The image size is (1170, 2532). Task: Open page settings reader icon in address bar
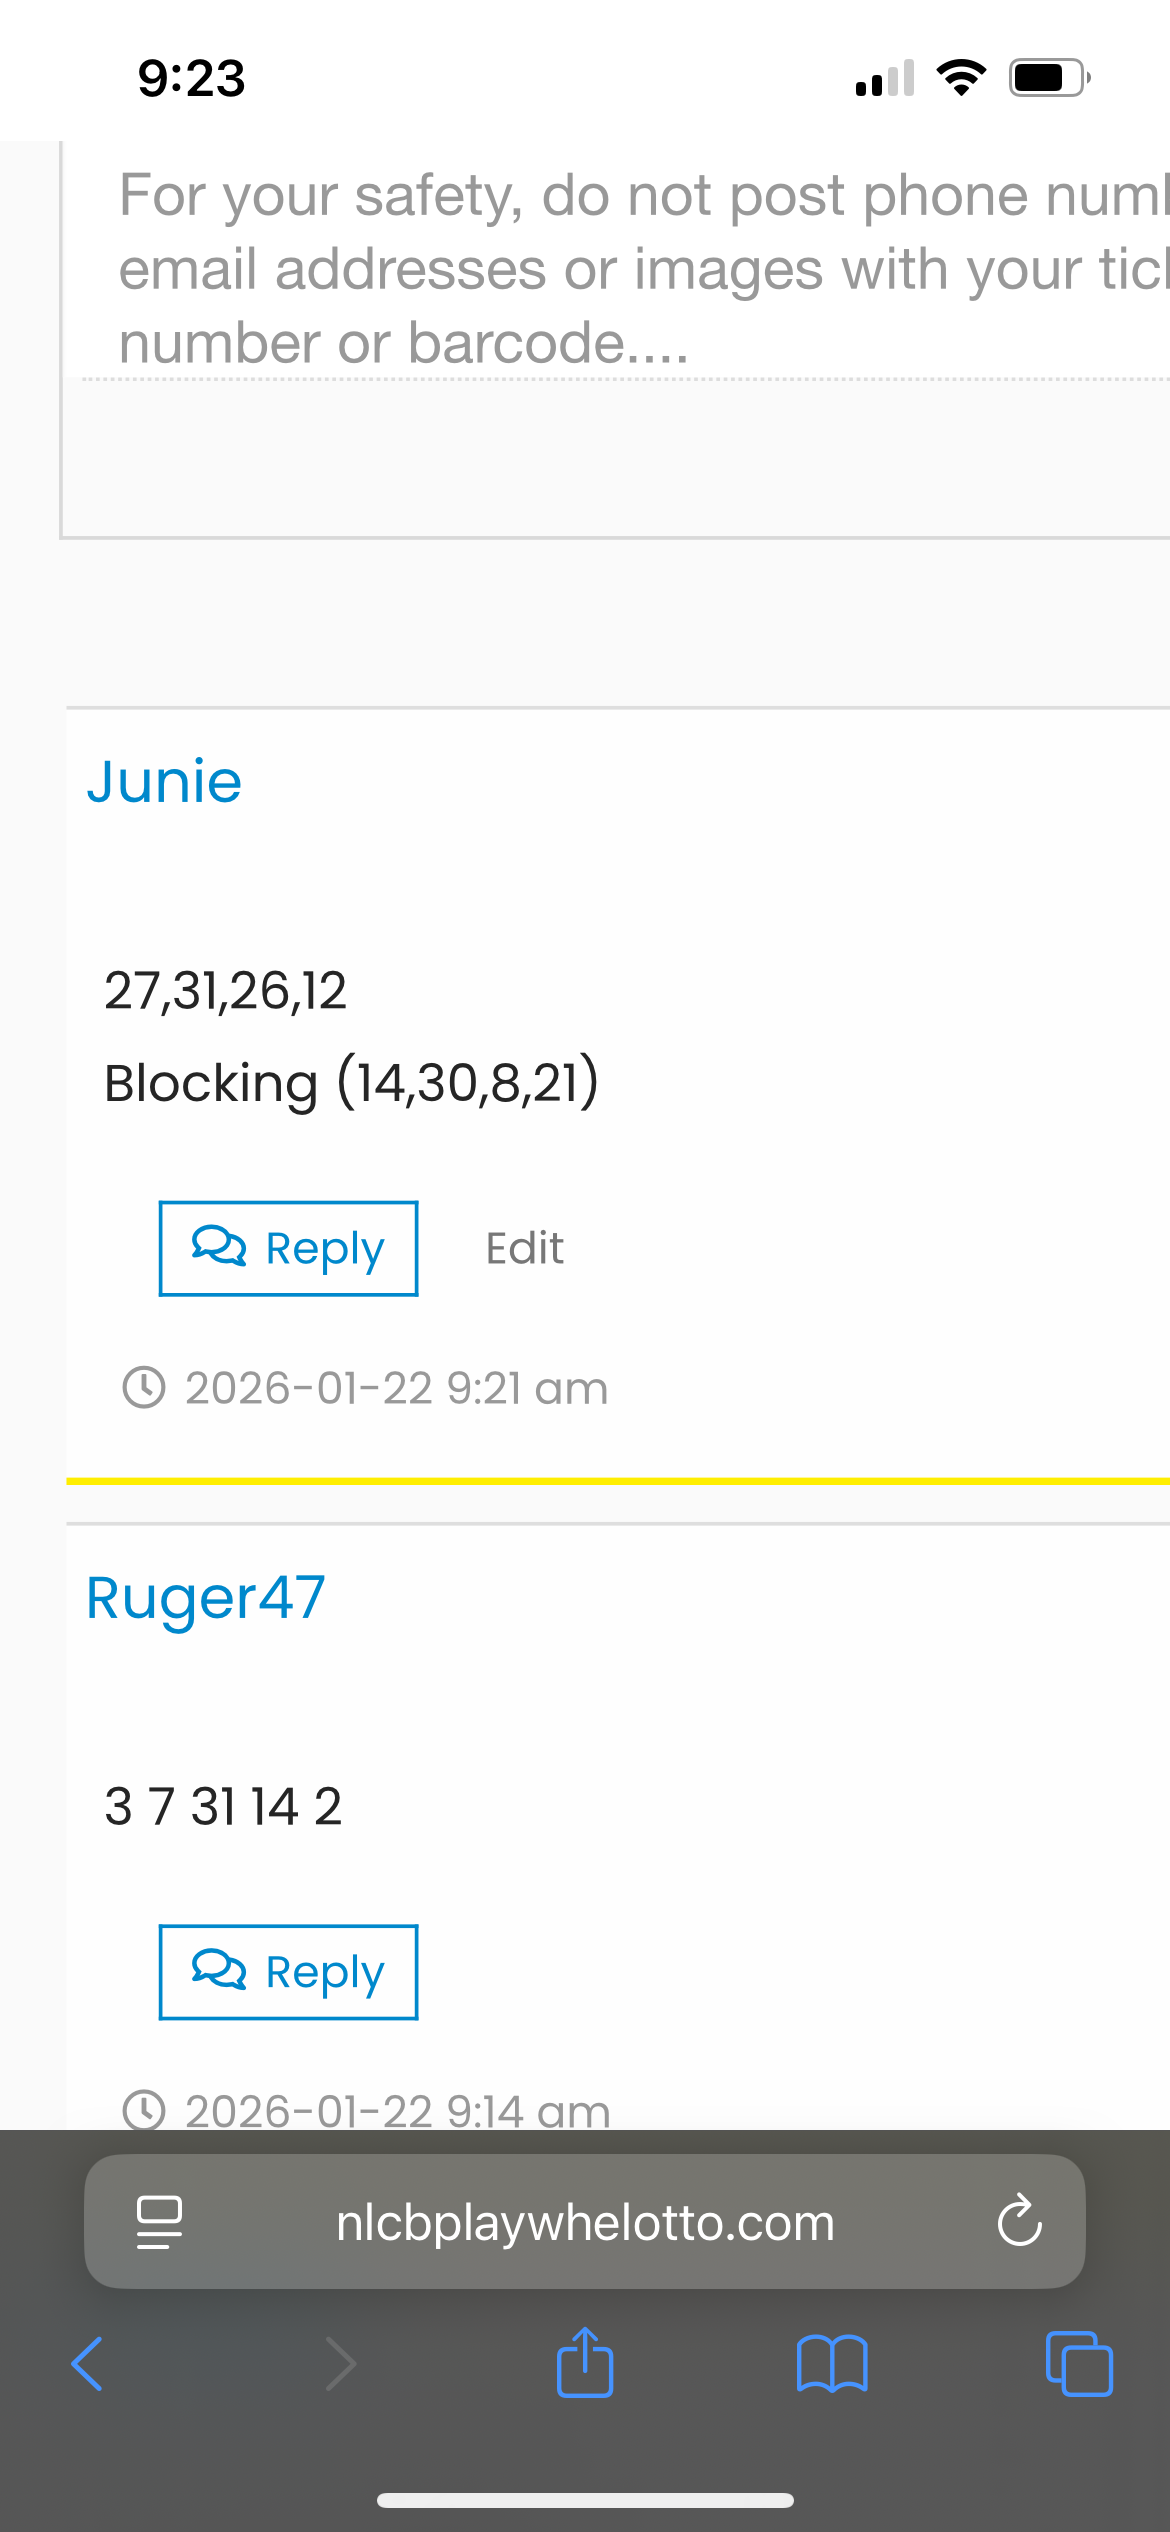point(159,2221)
